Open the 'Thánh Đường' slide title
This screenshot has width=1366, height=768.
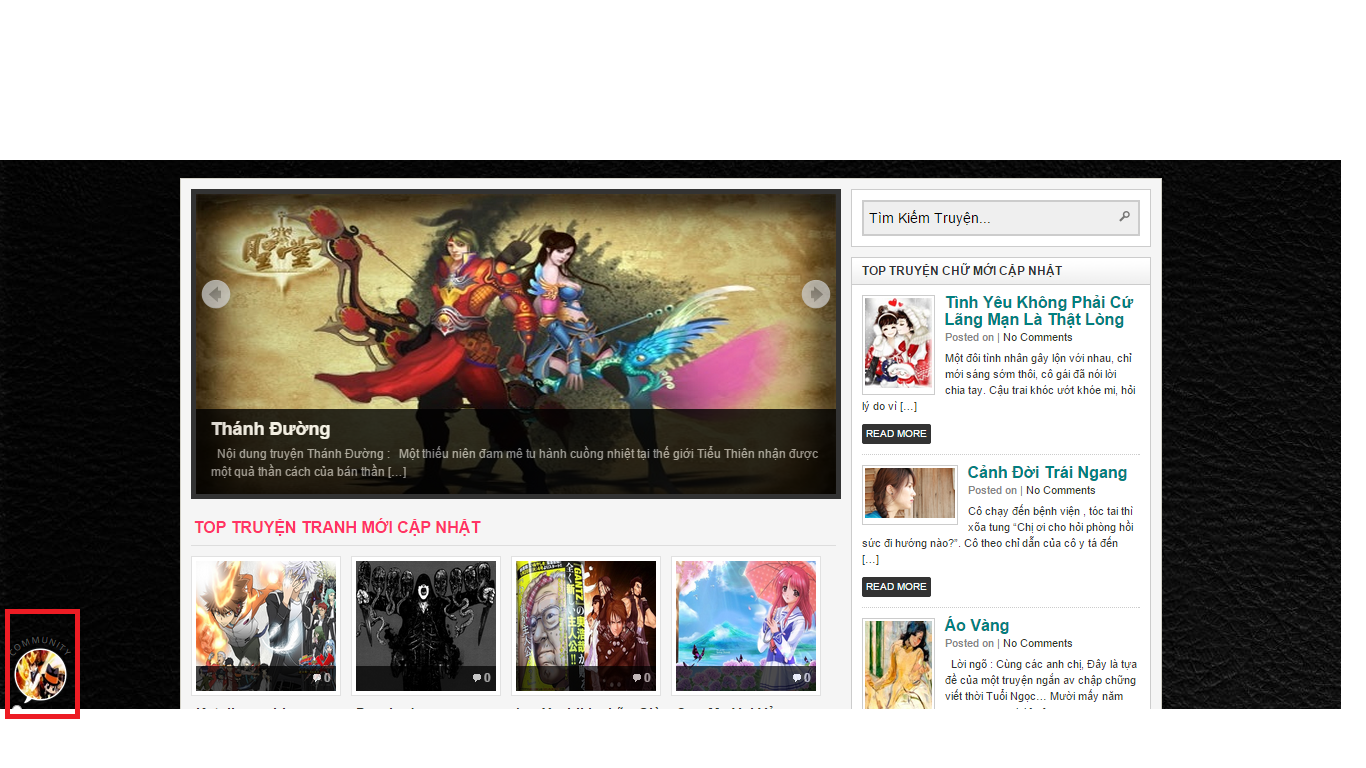[270, 429]
